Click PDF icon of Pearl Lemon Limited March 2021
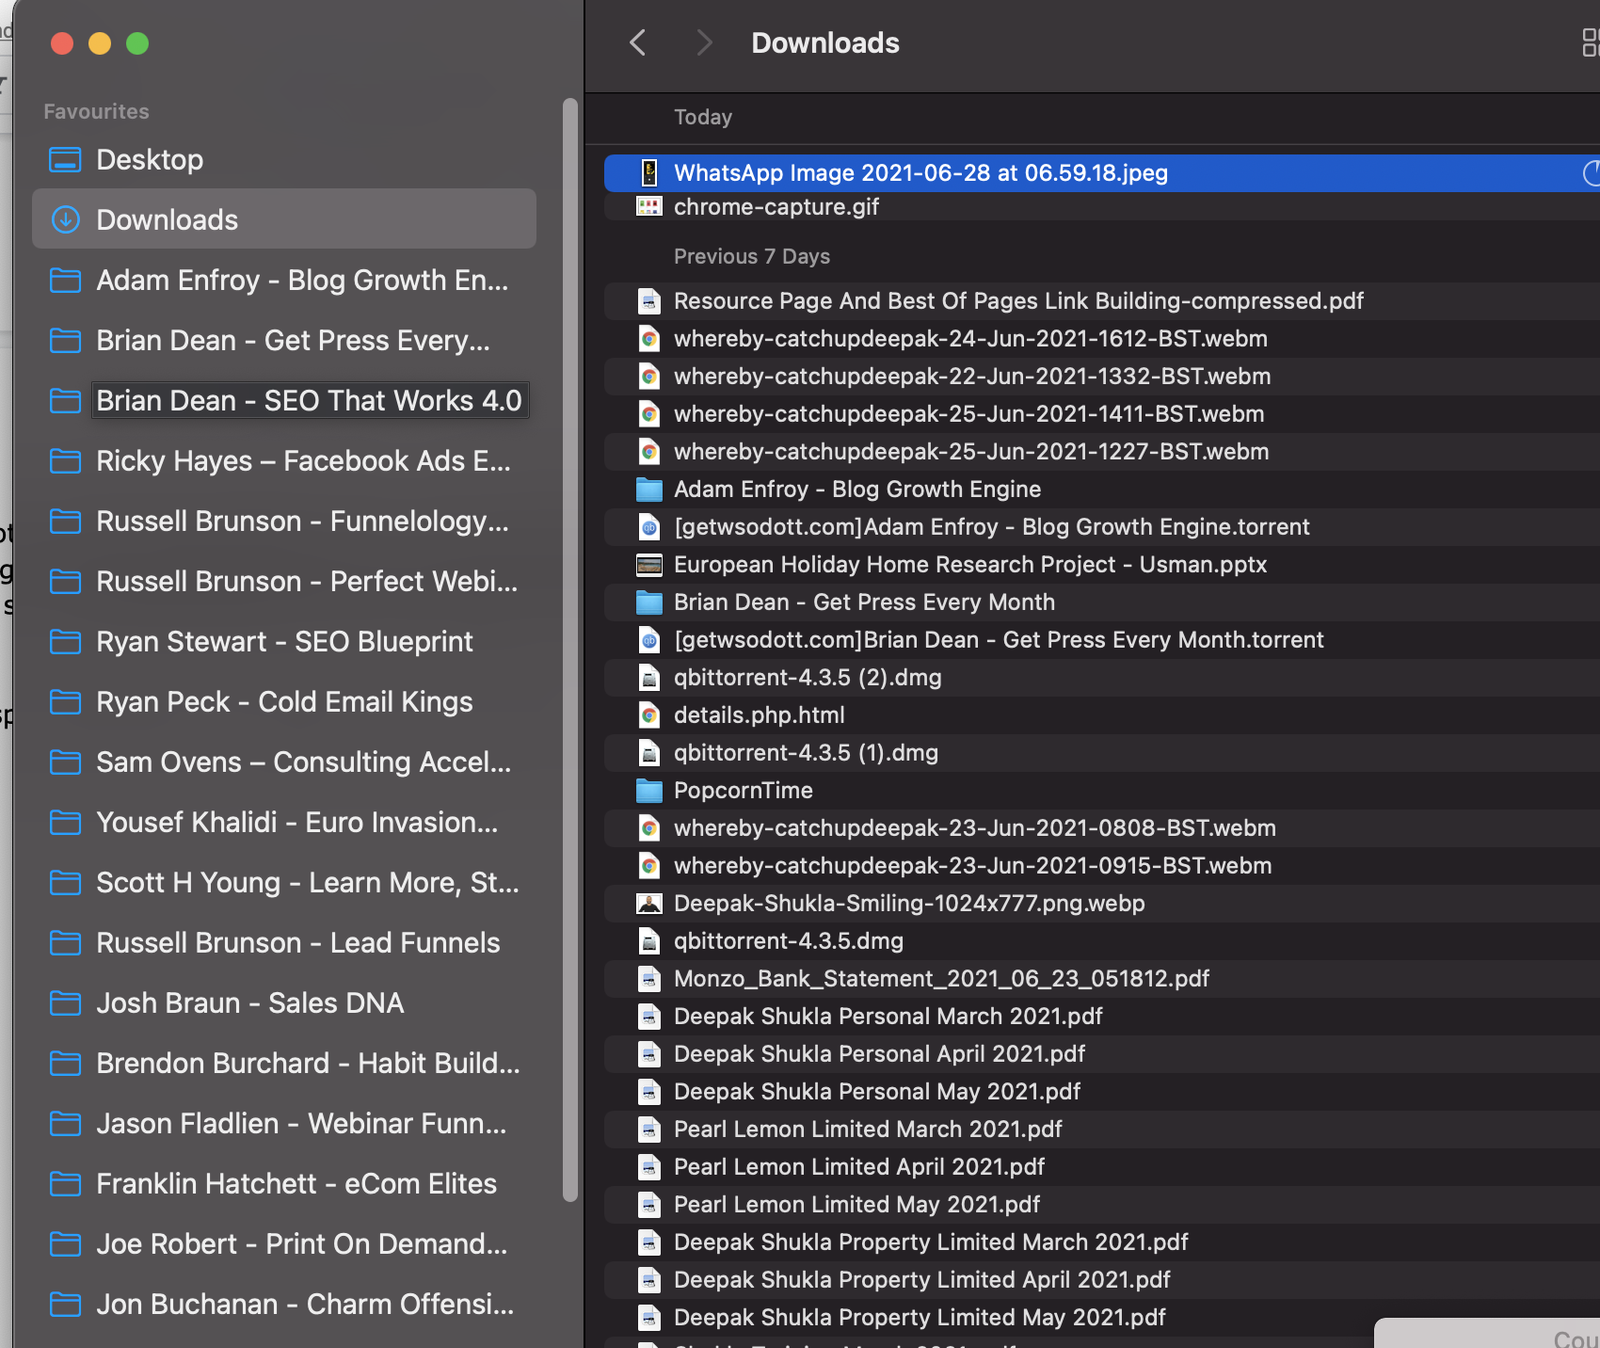1600x1348 pixels. point(649,1130)
